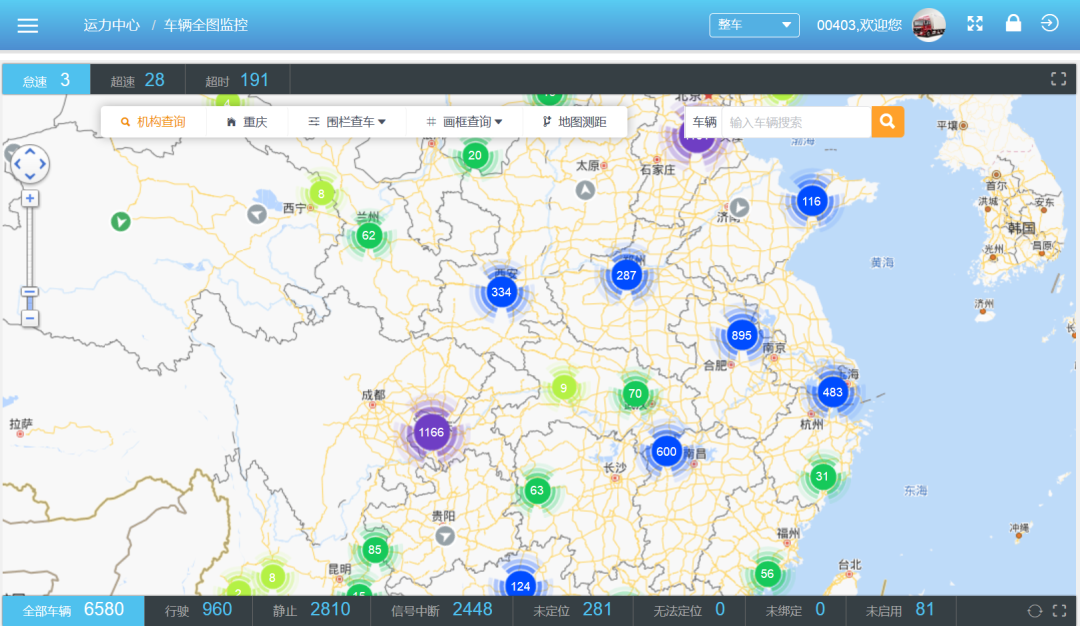Expand the 画框查询 dropdown menu
Image resolution: width=1080 pixels, height=626 pixels.
(x=464, y=122)
